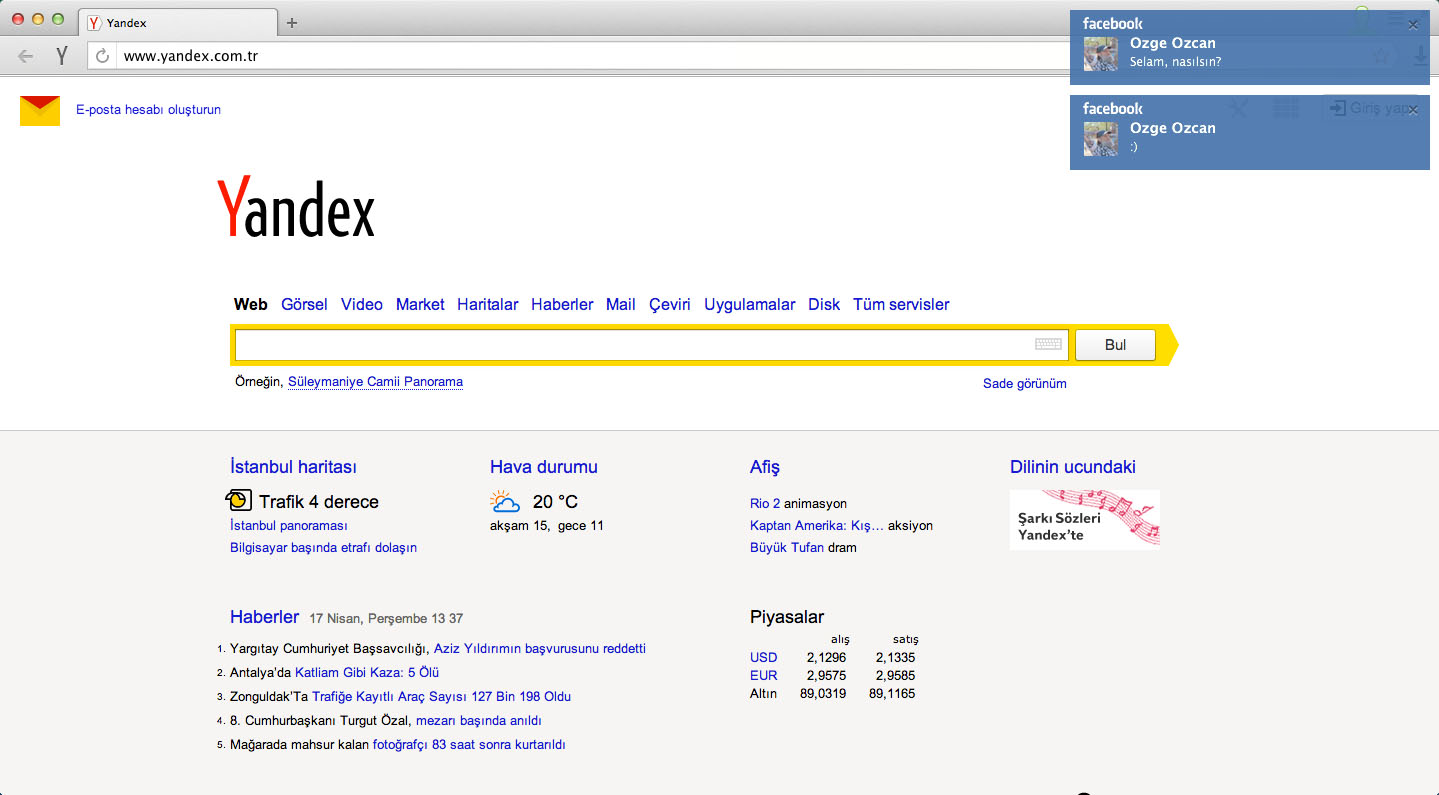Click the Şarkı Sözleri Yandex'te banner
The image size is (1439, 795).
point(1084,519)
